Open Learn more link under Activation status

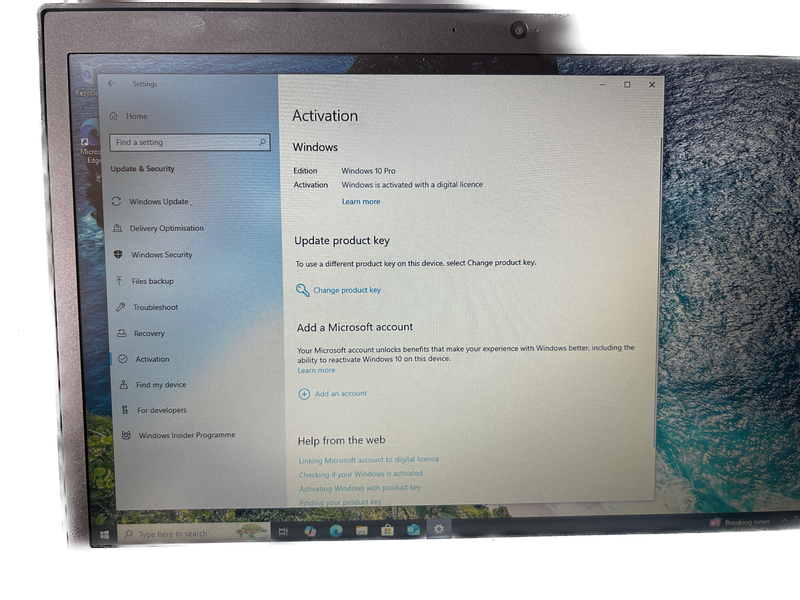[x=361, y=202]
